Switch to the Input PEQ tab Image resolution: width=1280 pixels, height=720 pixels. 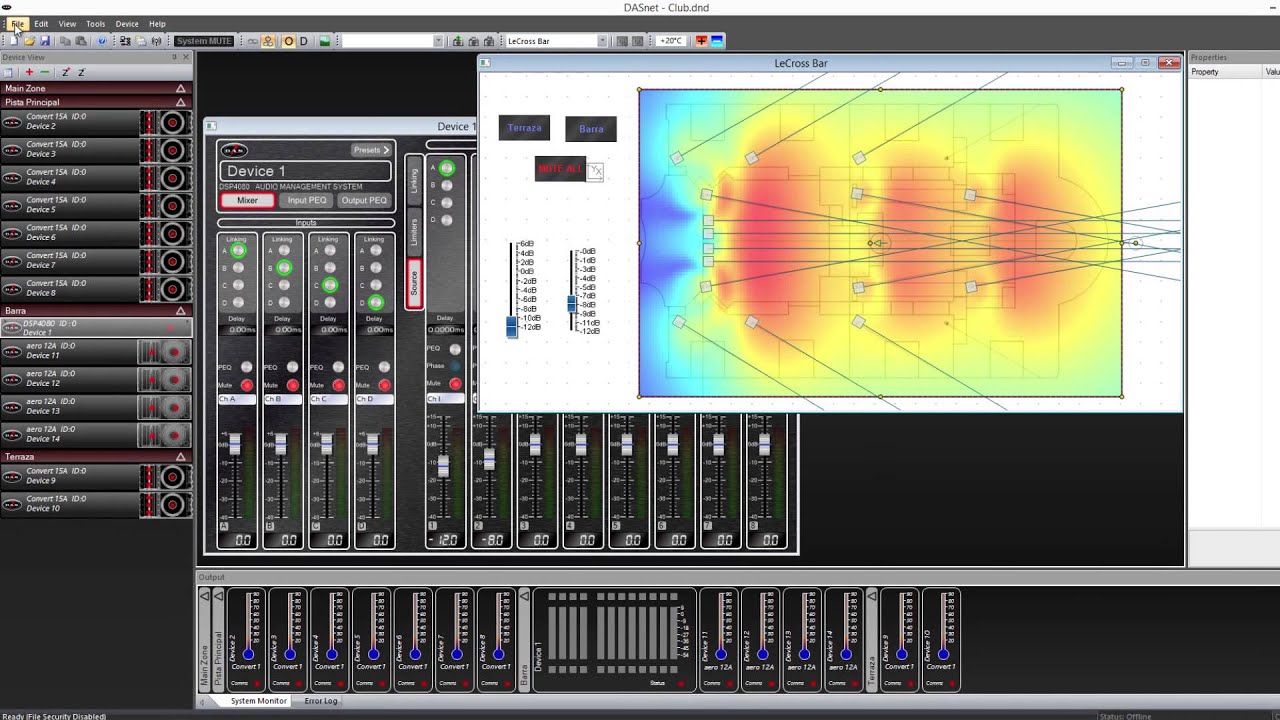click(307, 200)
